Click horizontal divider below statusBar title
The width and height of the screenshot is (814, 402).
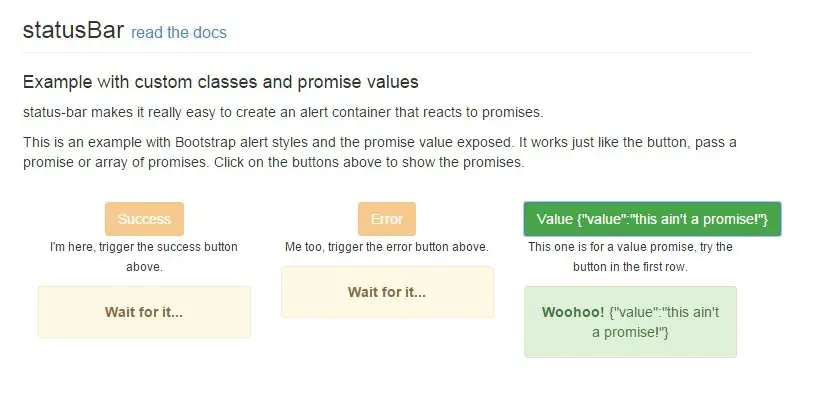pyautogui.click(x=387, y=52)
